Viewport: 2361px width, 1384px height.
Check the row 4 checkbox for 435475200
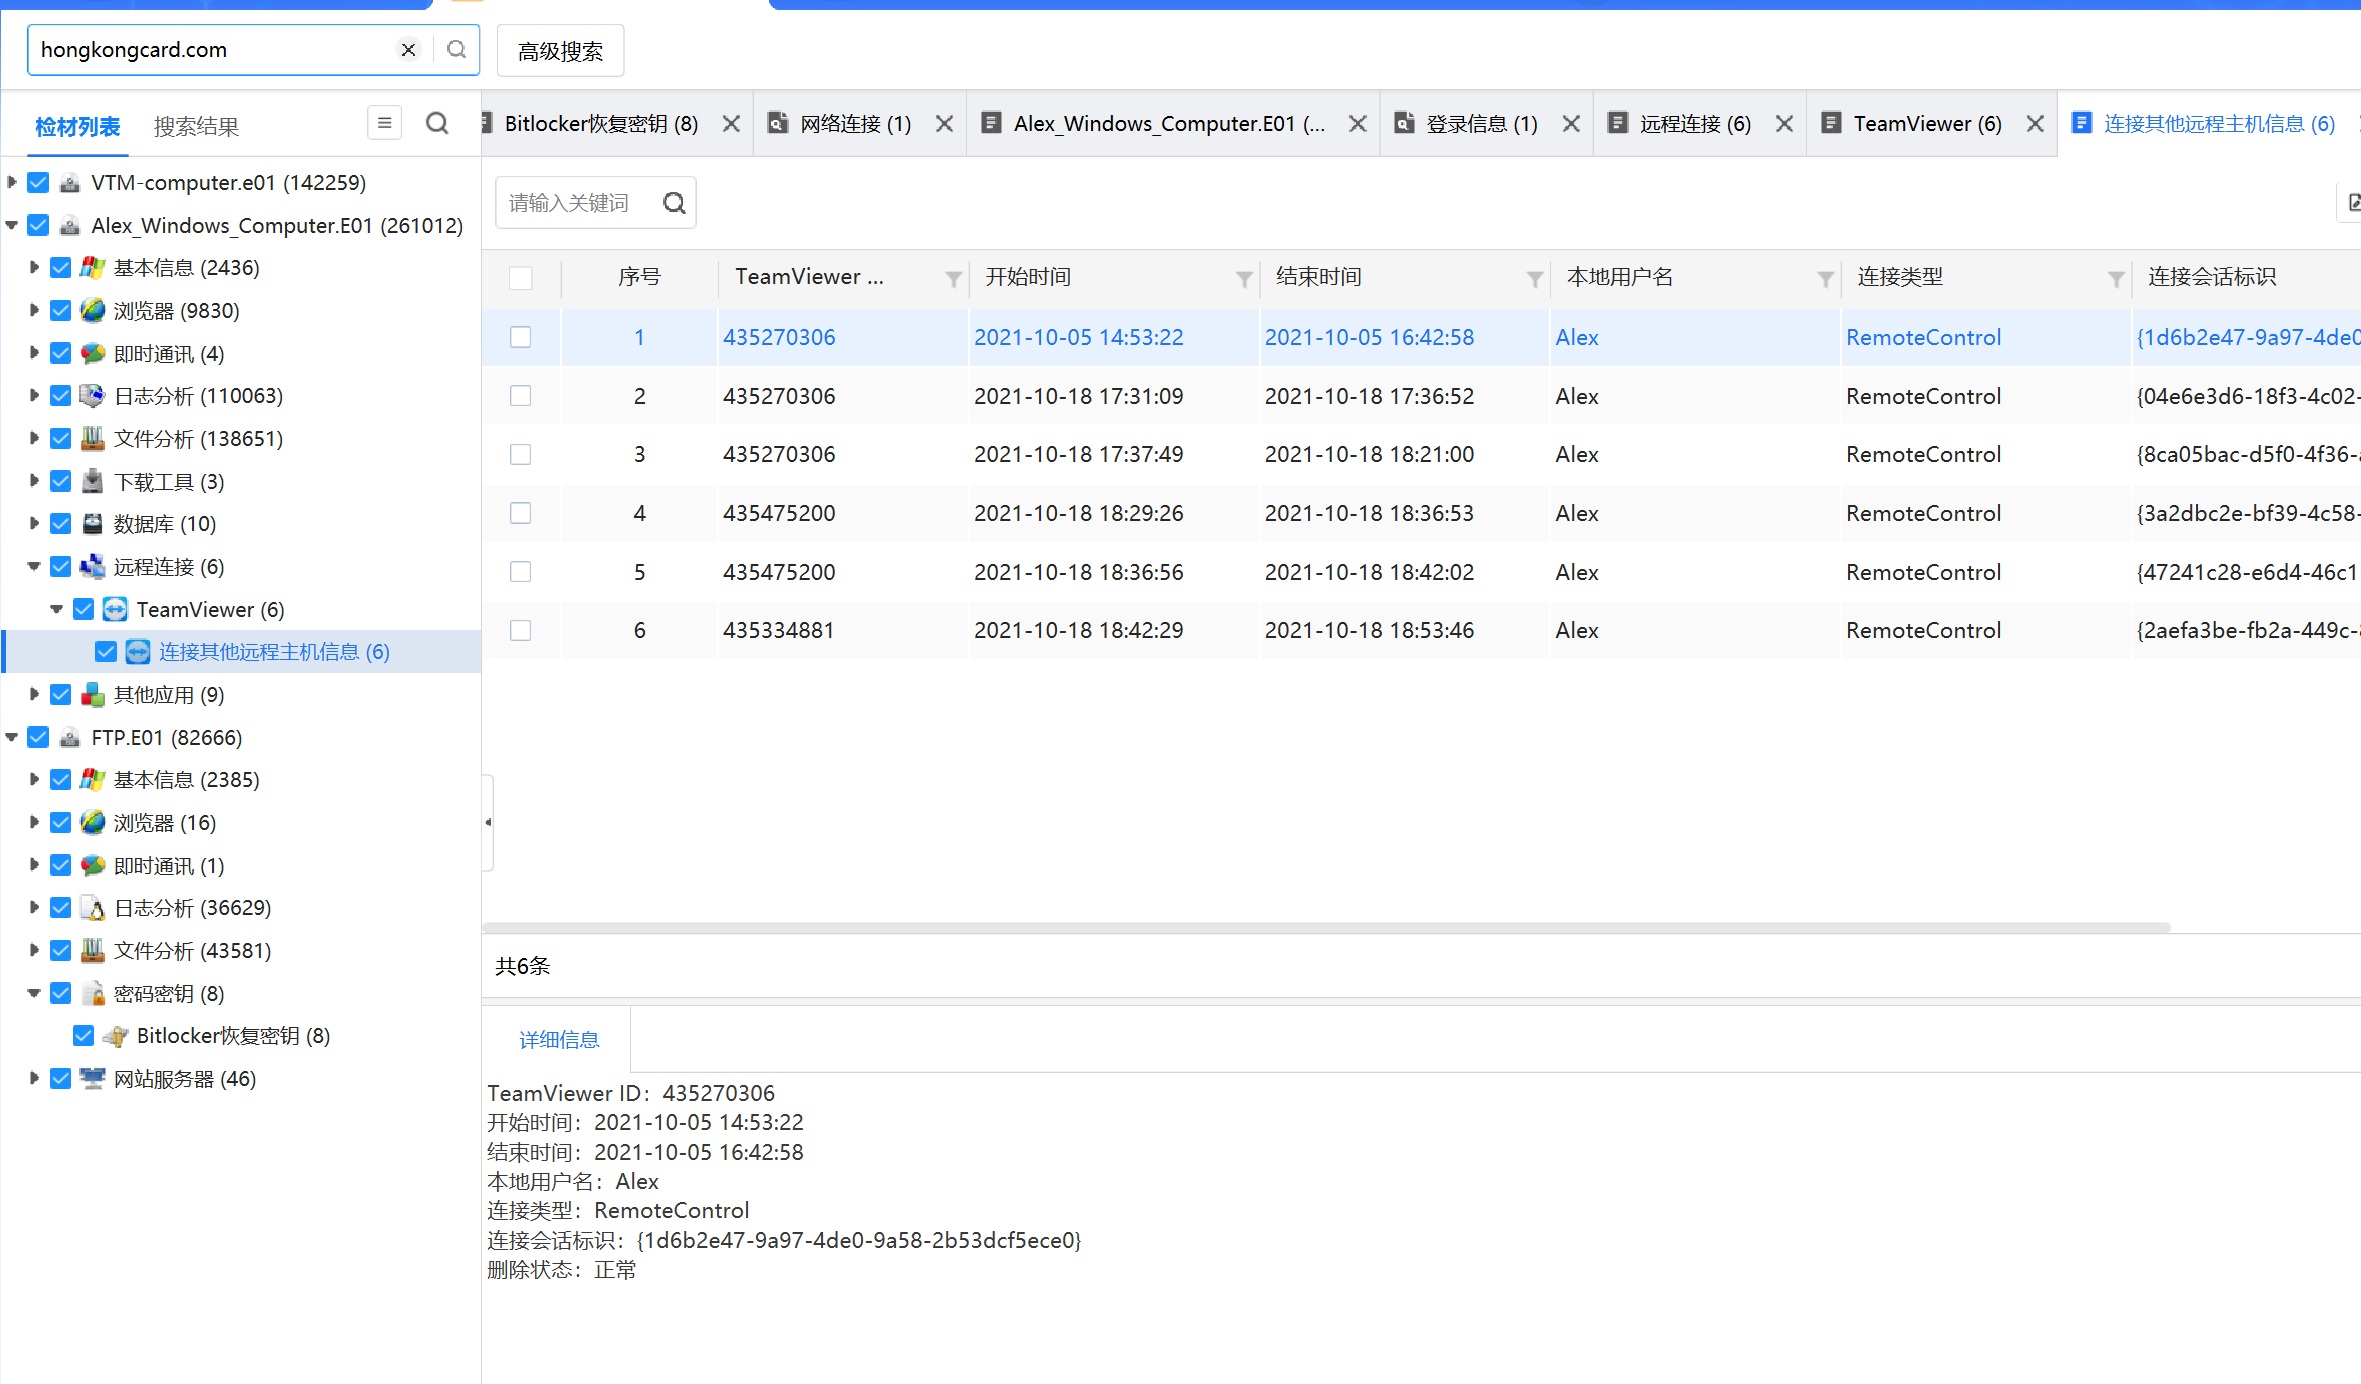520,513
